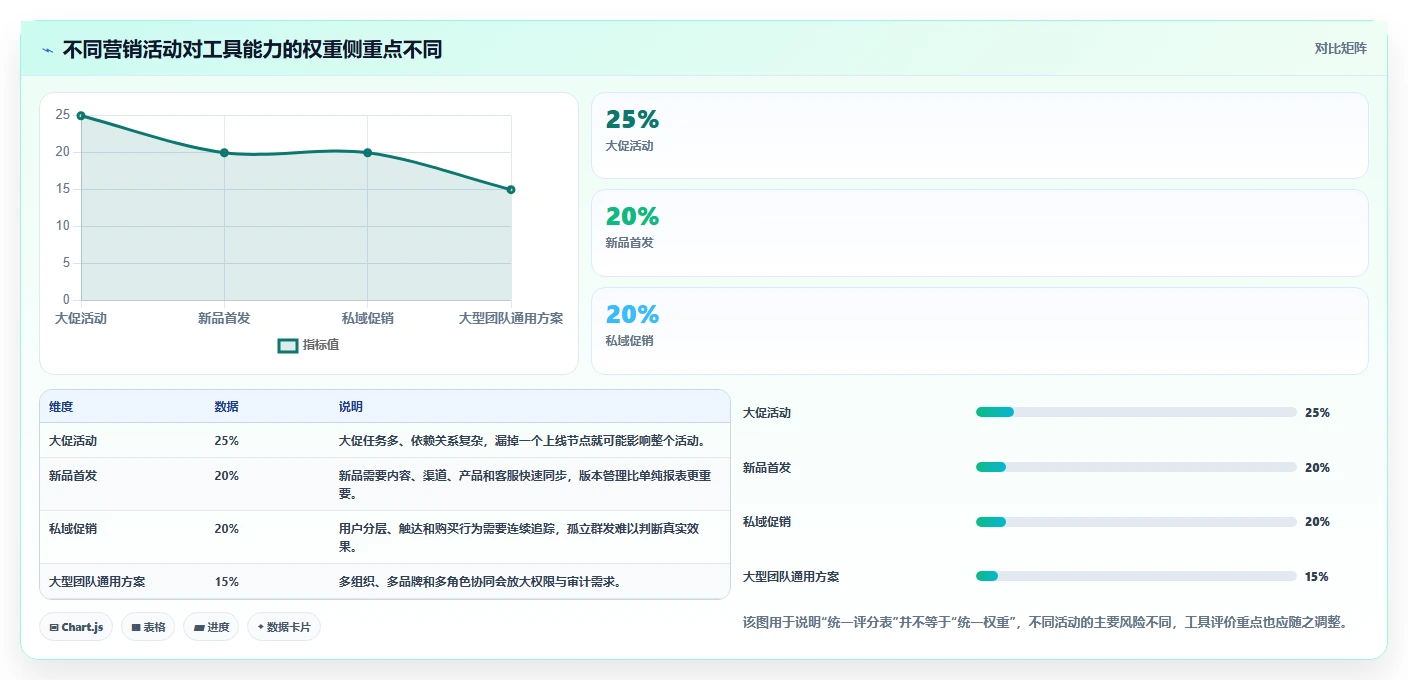Image resolution: width=1408 pixels, height=680 pixels.
Task: Click the 25% value in the table
Action: [x=226, y=441]
